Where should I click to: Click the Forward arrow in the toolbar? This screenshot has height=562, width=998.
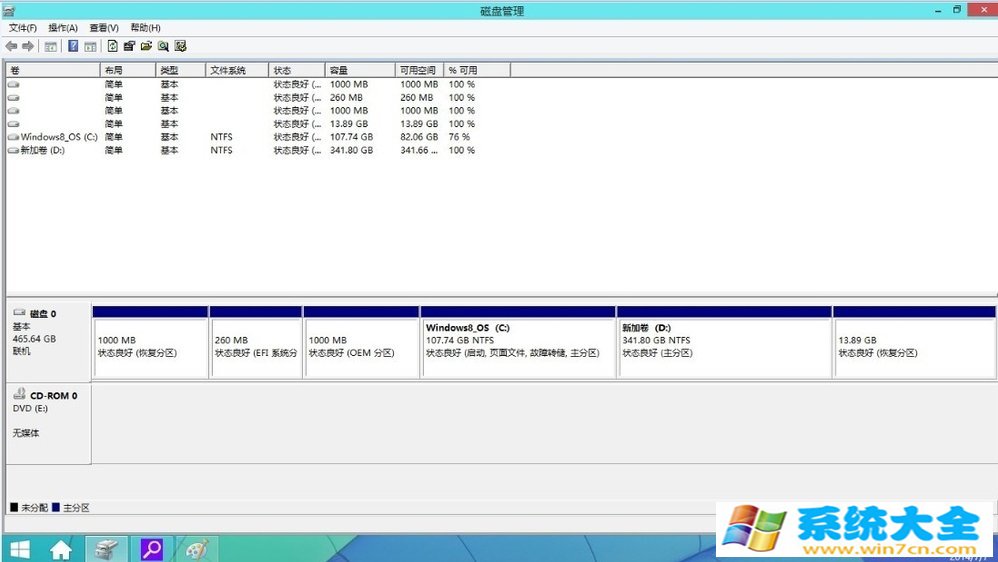tap(28, 46)
